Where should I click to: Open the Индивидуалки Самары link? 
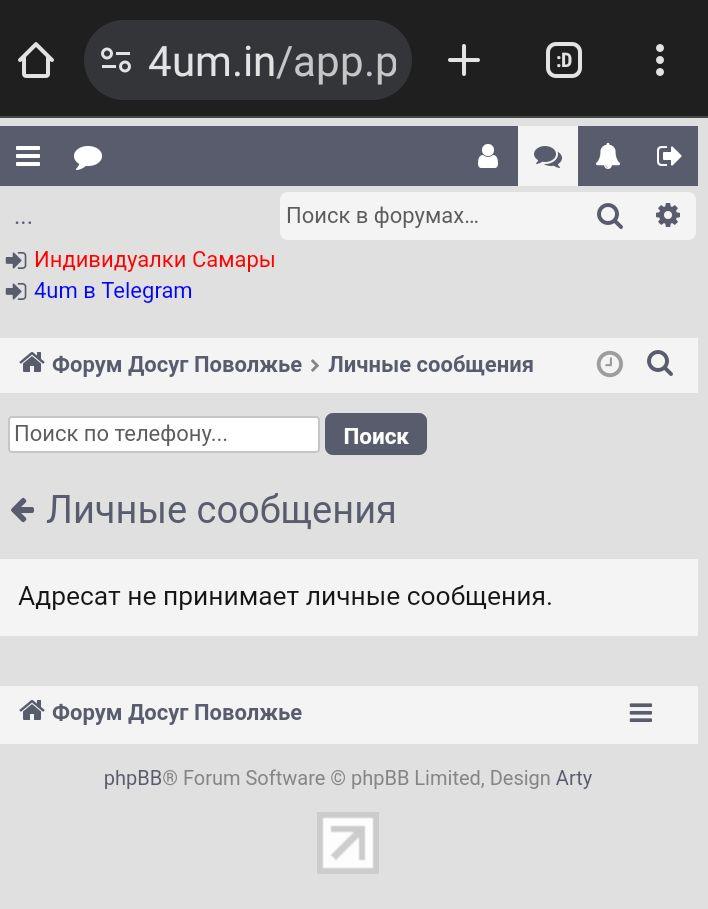click(x=154, y=260)
